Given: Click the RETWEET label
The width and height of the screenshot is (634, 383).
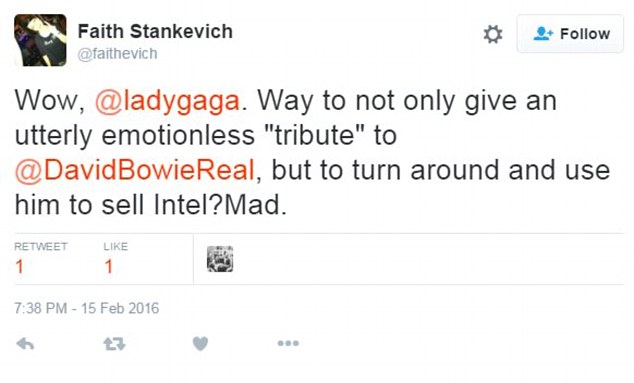Looking at the screenshot, I should [x=41, y=246].
